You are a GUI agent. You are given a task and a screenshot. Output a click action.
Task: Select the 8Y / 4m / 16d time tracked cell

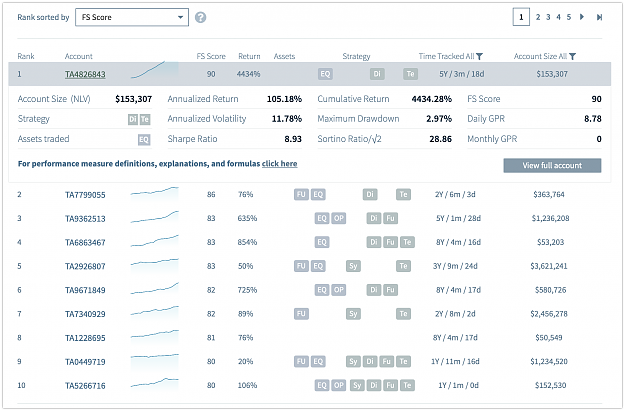458,242
